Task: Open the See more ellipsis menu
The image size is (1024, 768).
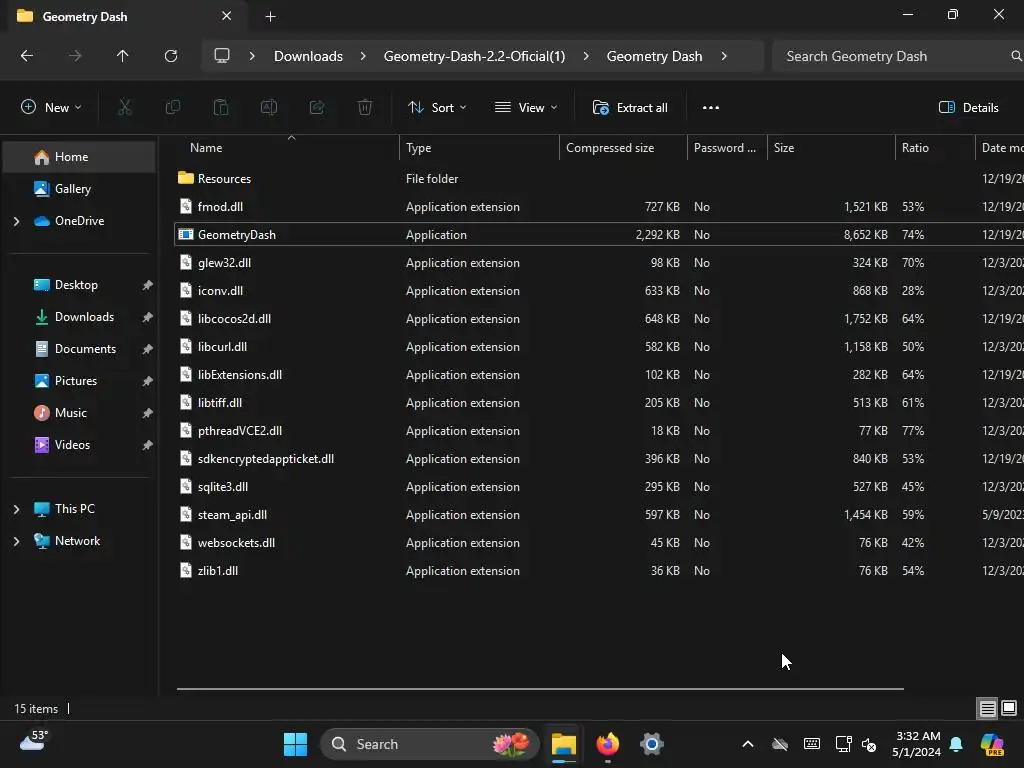Action: click(711, 108)
